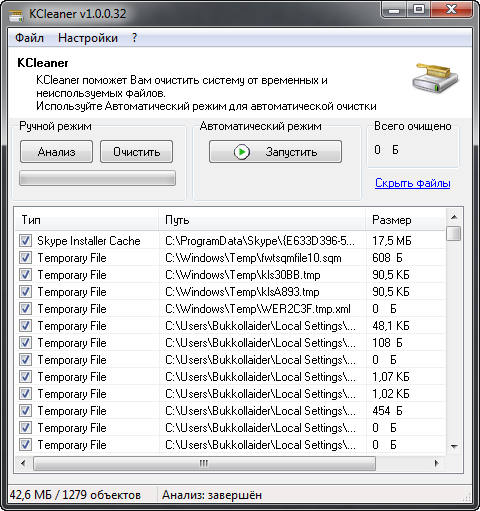The width and height of the screenshot is (480, 511).
Task: Open the Настройки menu
Action: (88, 38)
